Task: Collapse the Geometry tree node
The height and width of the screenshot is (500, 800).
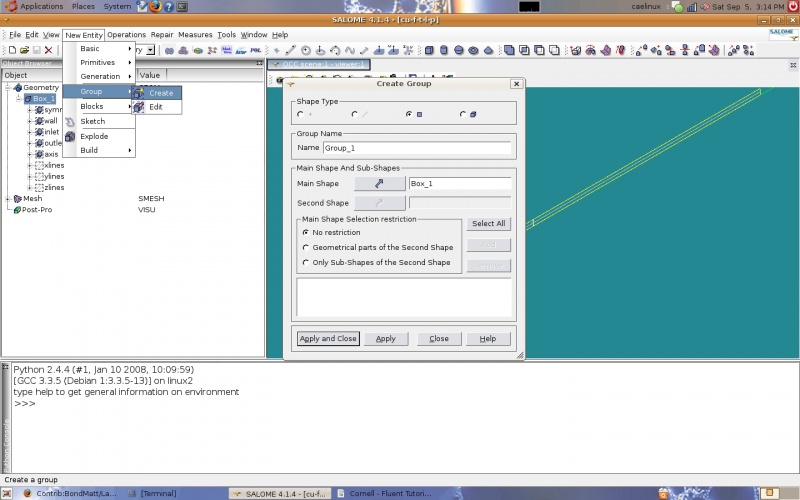Action: click(x=8, y=87)
